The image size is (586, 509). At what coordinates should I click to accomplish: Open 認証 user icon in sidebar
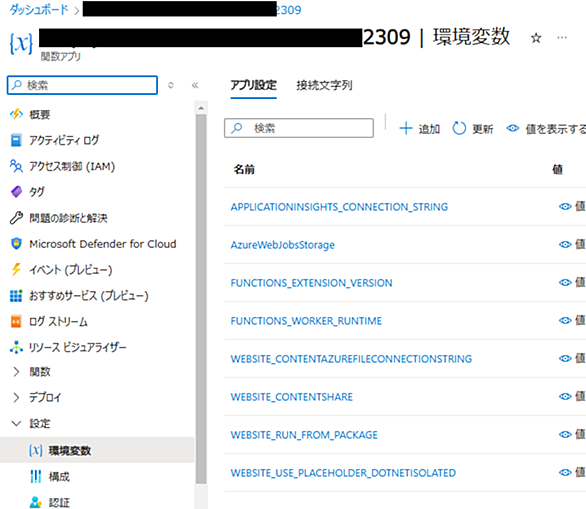[36, 502]
